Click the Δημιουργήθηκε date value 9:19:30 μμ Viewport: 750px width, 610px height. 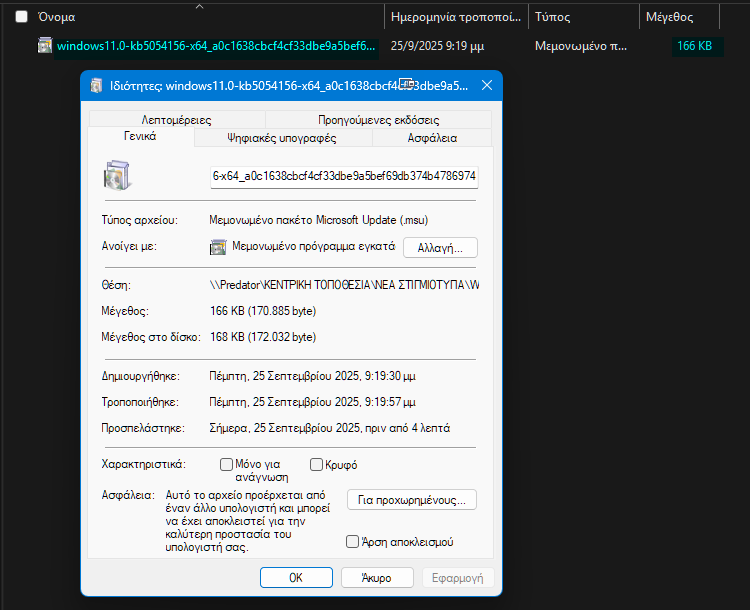tap(312, 376)
